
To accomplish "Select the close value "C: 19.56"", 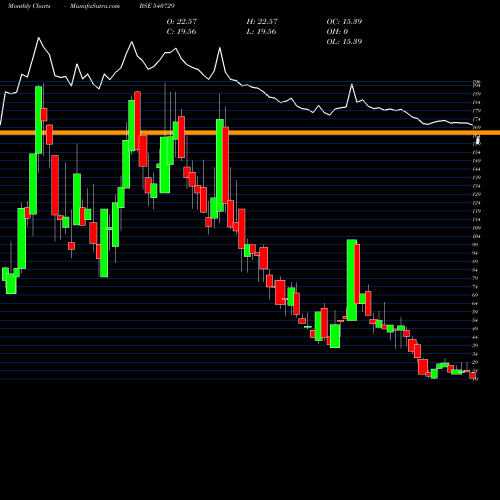I will tap(181, 31).
